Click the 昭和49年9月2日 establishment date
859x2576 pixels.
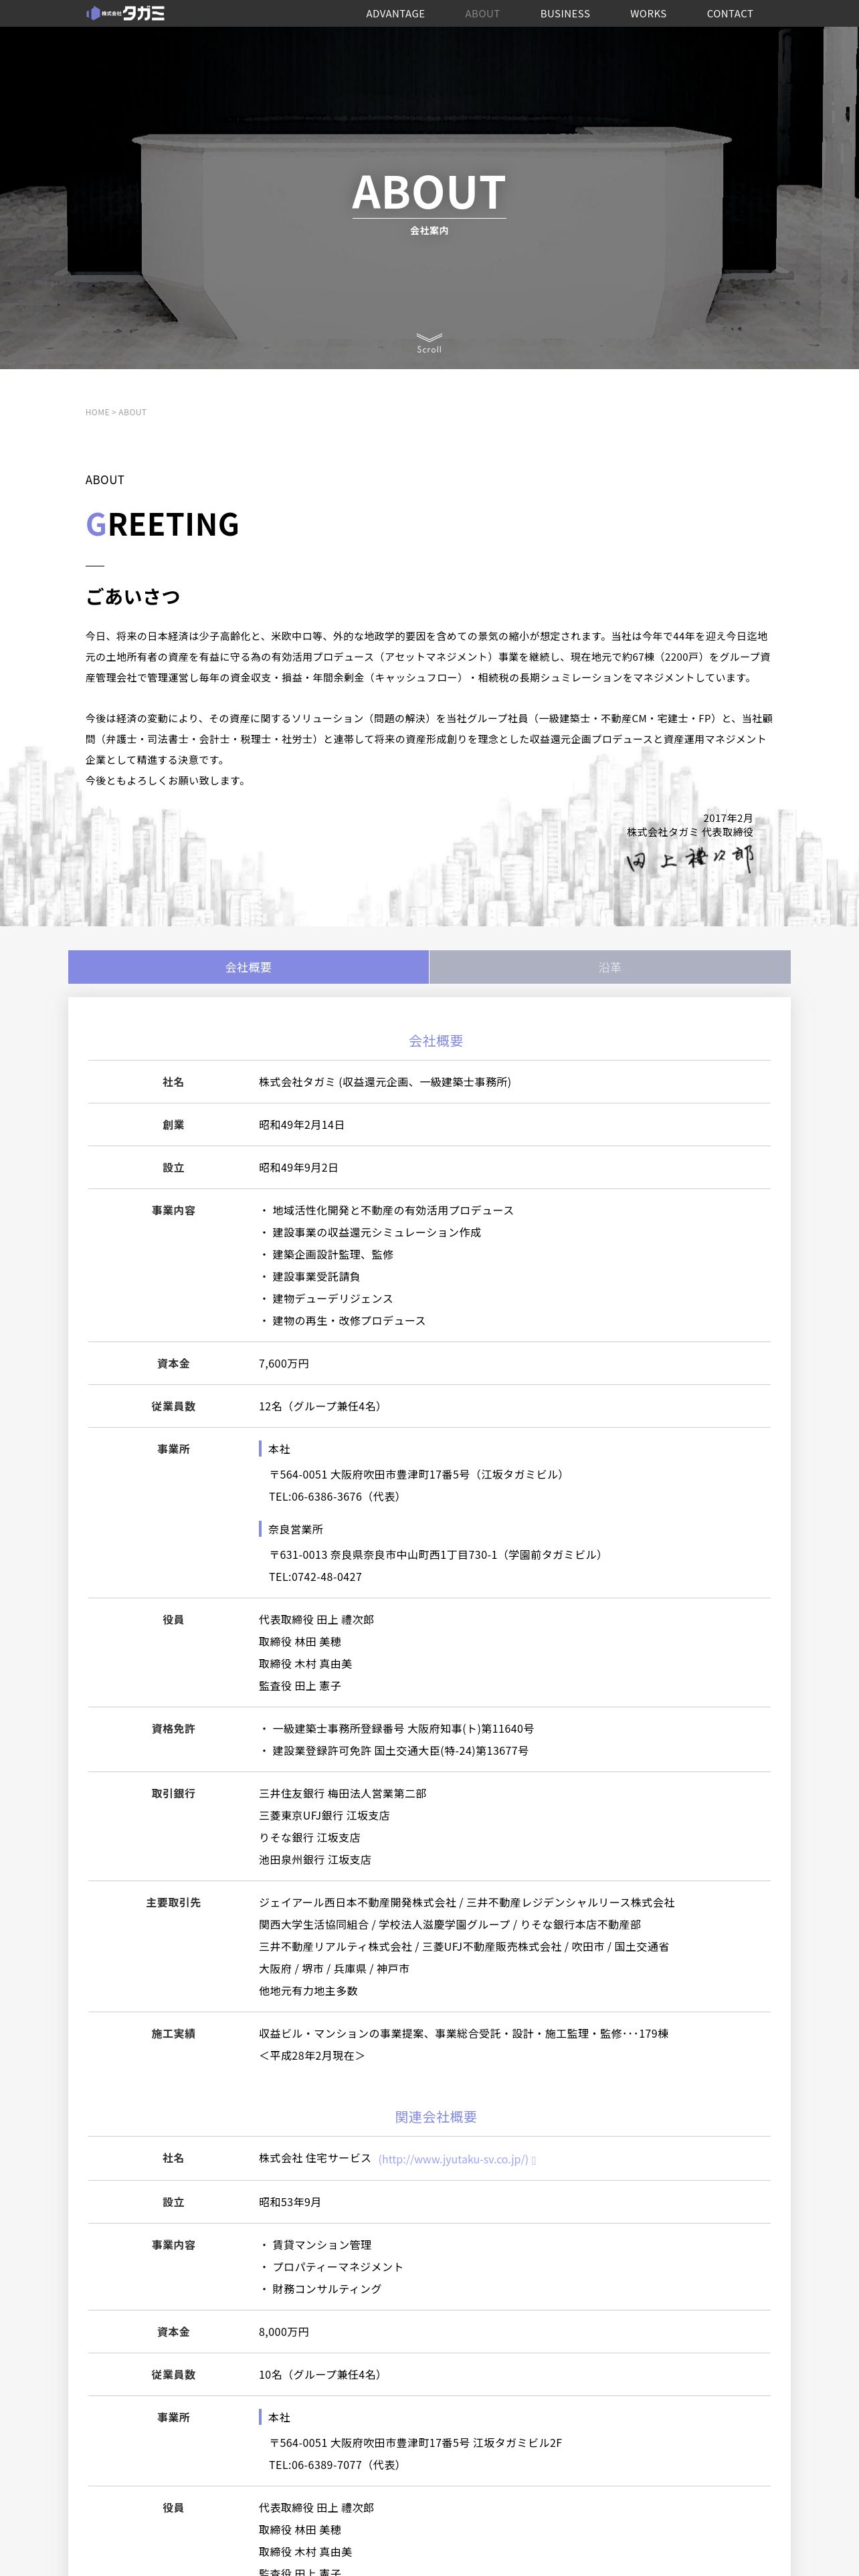(298, 1168)
